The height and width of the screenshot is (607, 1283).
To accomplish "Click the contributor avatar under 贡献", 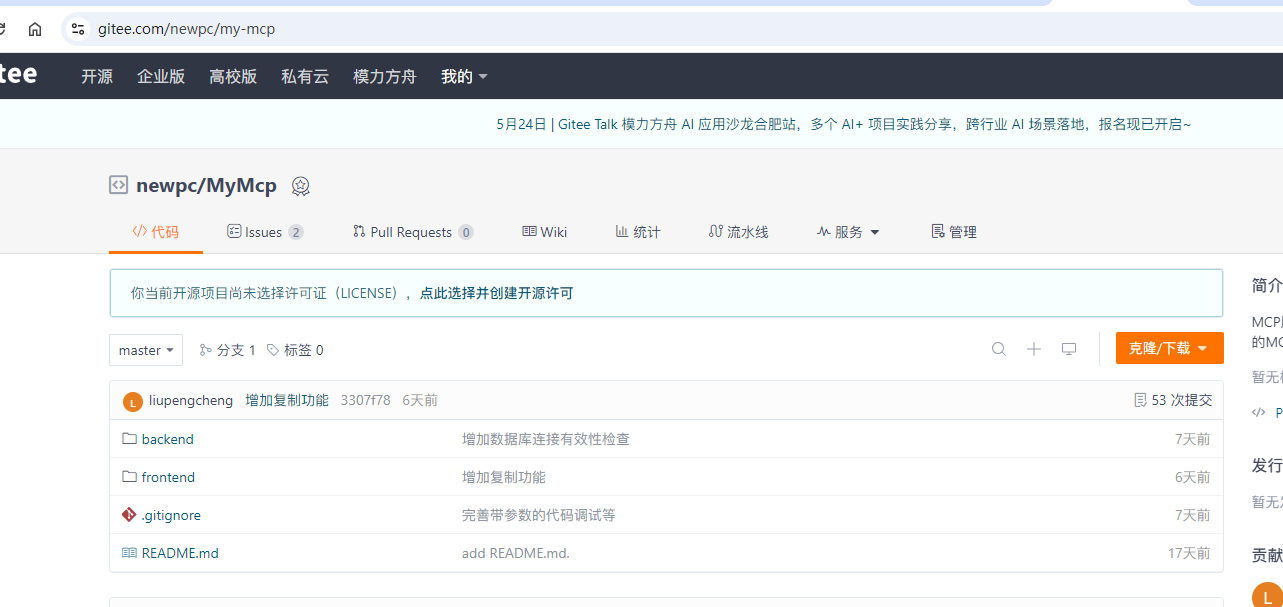I will (x=1267, y=594).
